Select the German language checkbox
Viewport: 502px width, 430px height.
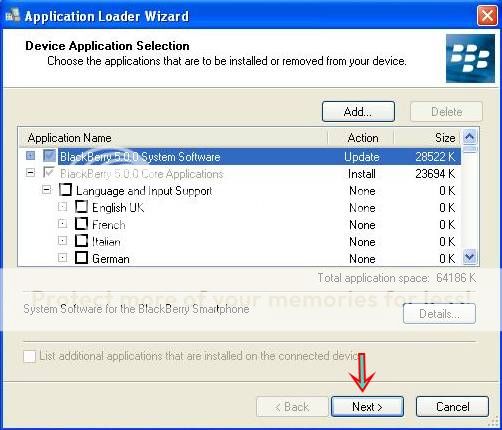point(81,258)
